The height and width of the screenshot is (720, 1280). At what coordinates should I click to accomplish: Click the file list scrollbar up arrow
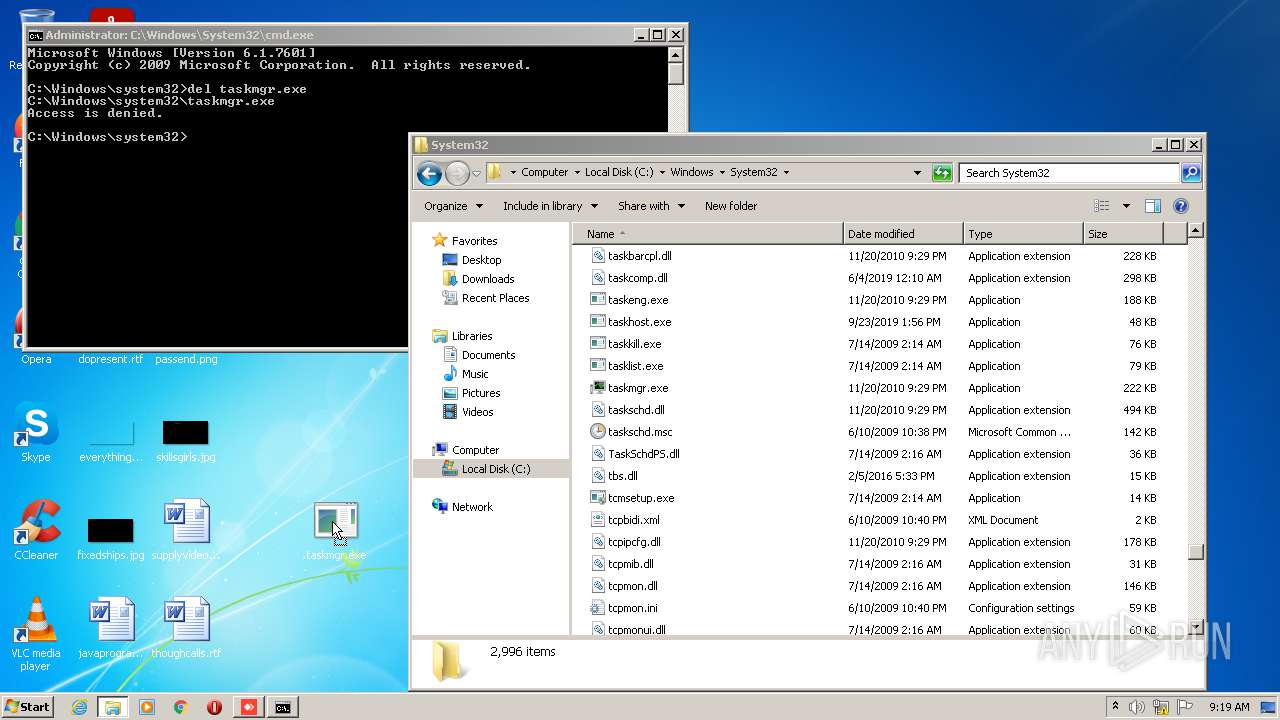pyautogui.click(x=1195, y=232)
